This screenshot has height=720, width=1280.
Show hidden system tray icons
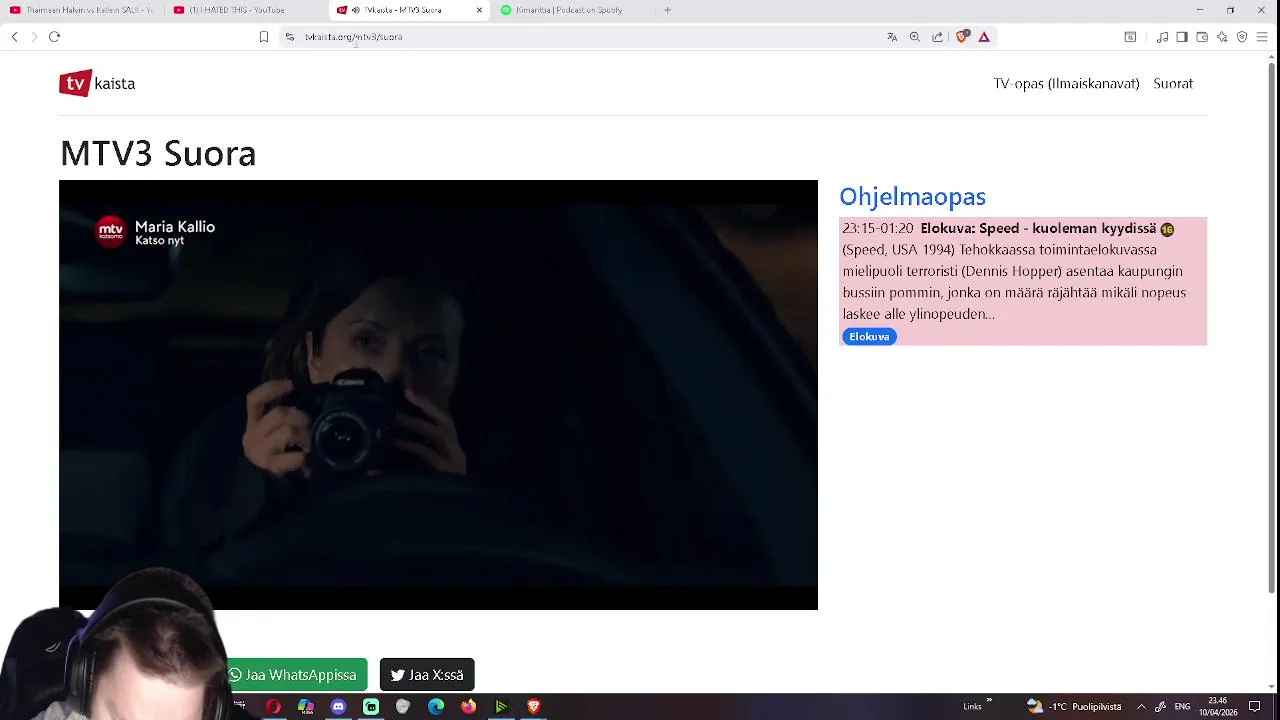click(x=1141, y=707)
